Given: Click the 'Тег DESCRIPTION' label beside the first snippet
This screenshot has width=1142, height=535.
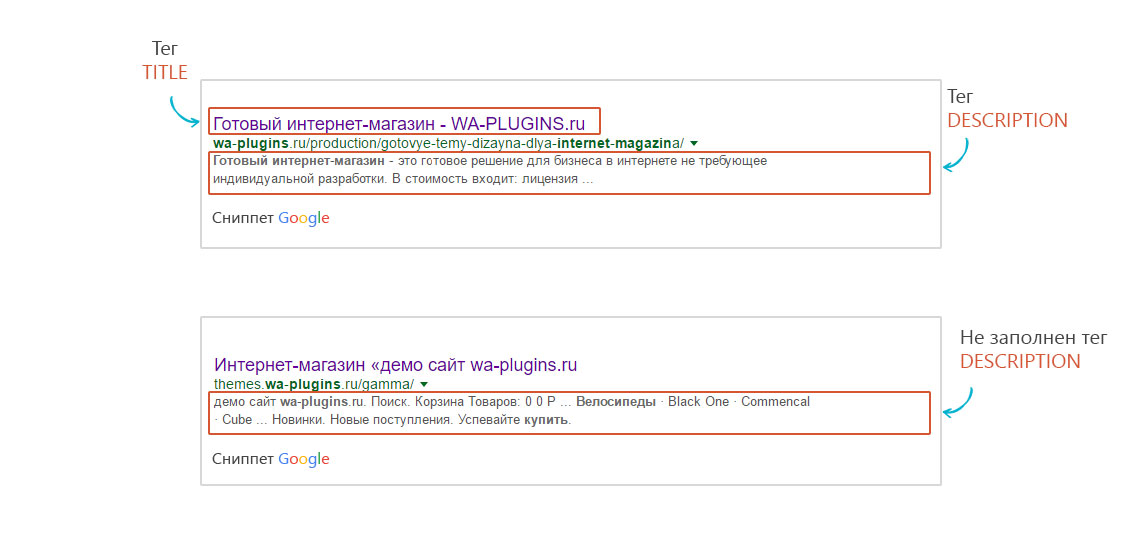Looking at the screenshot, I should point(1007,108).
